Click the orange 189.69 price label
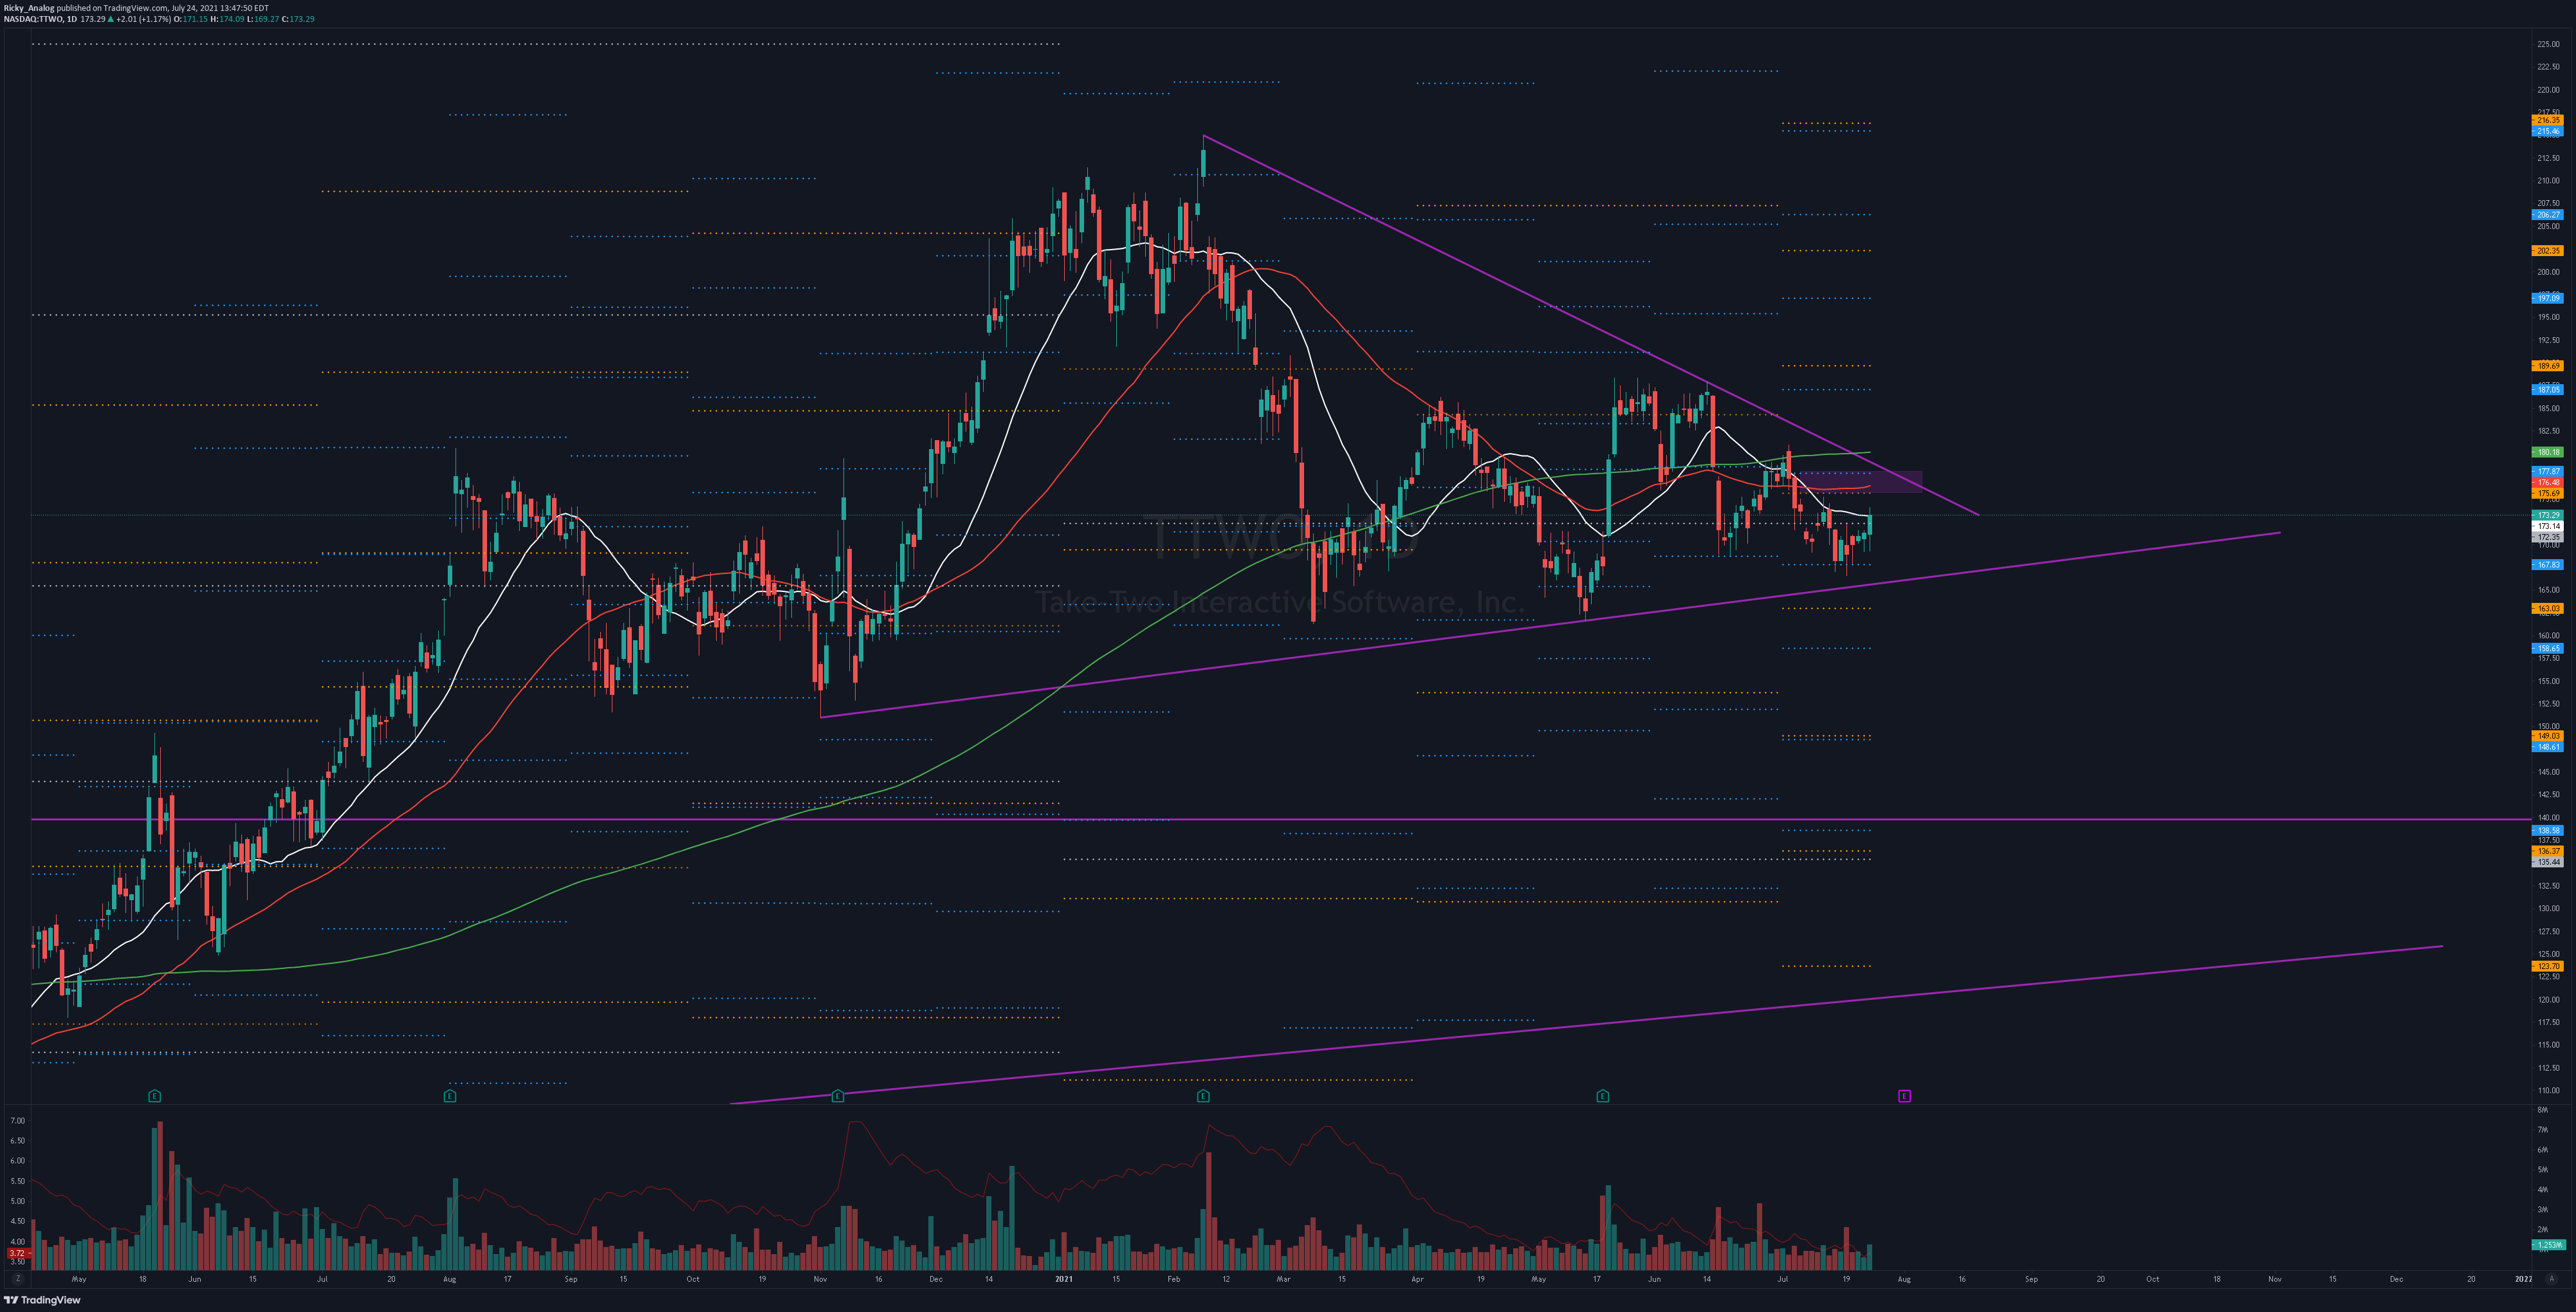The height and width of the screenshot is (1312, 2576). point(2548,366)
